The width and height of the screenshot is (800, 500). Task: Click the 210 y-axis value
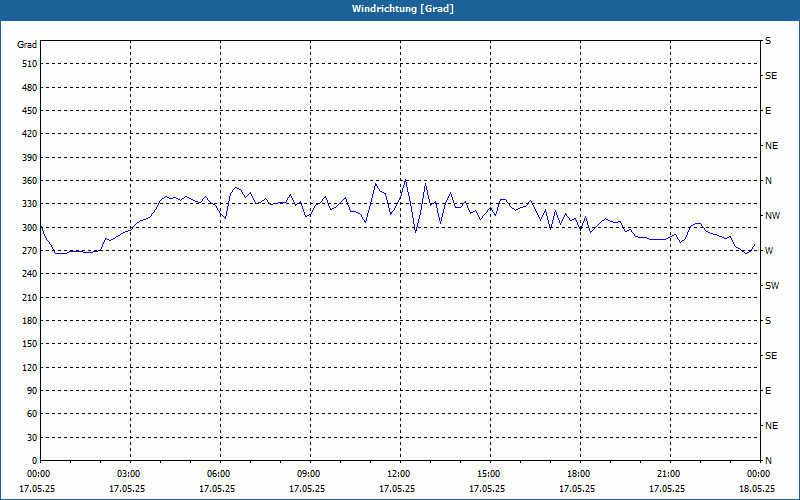pos(30,297)
